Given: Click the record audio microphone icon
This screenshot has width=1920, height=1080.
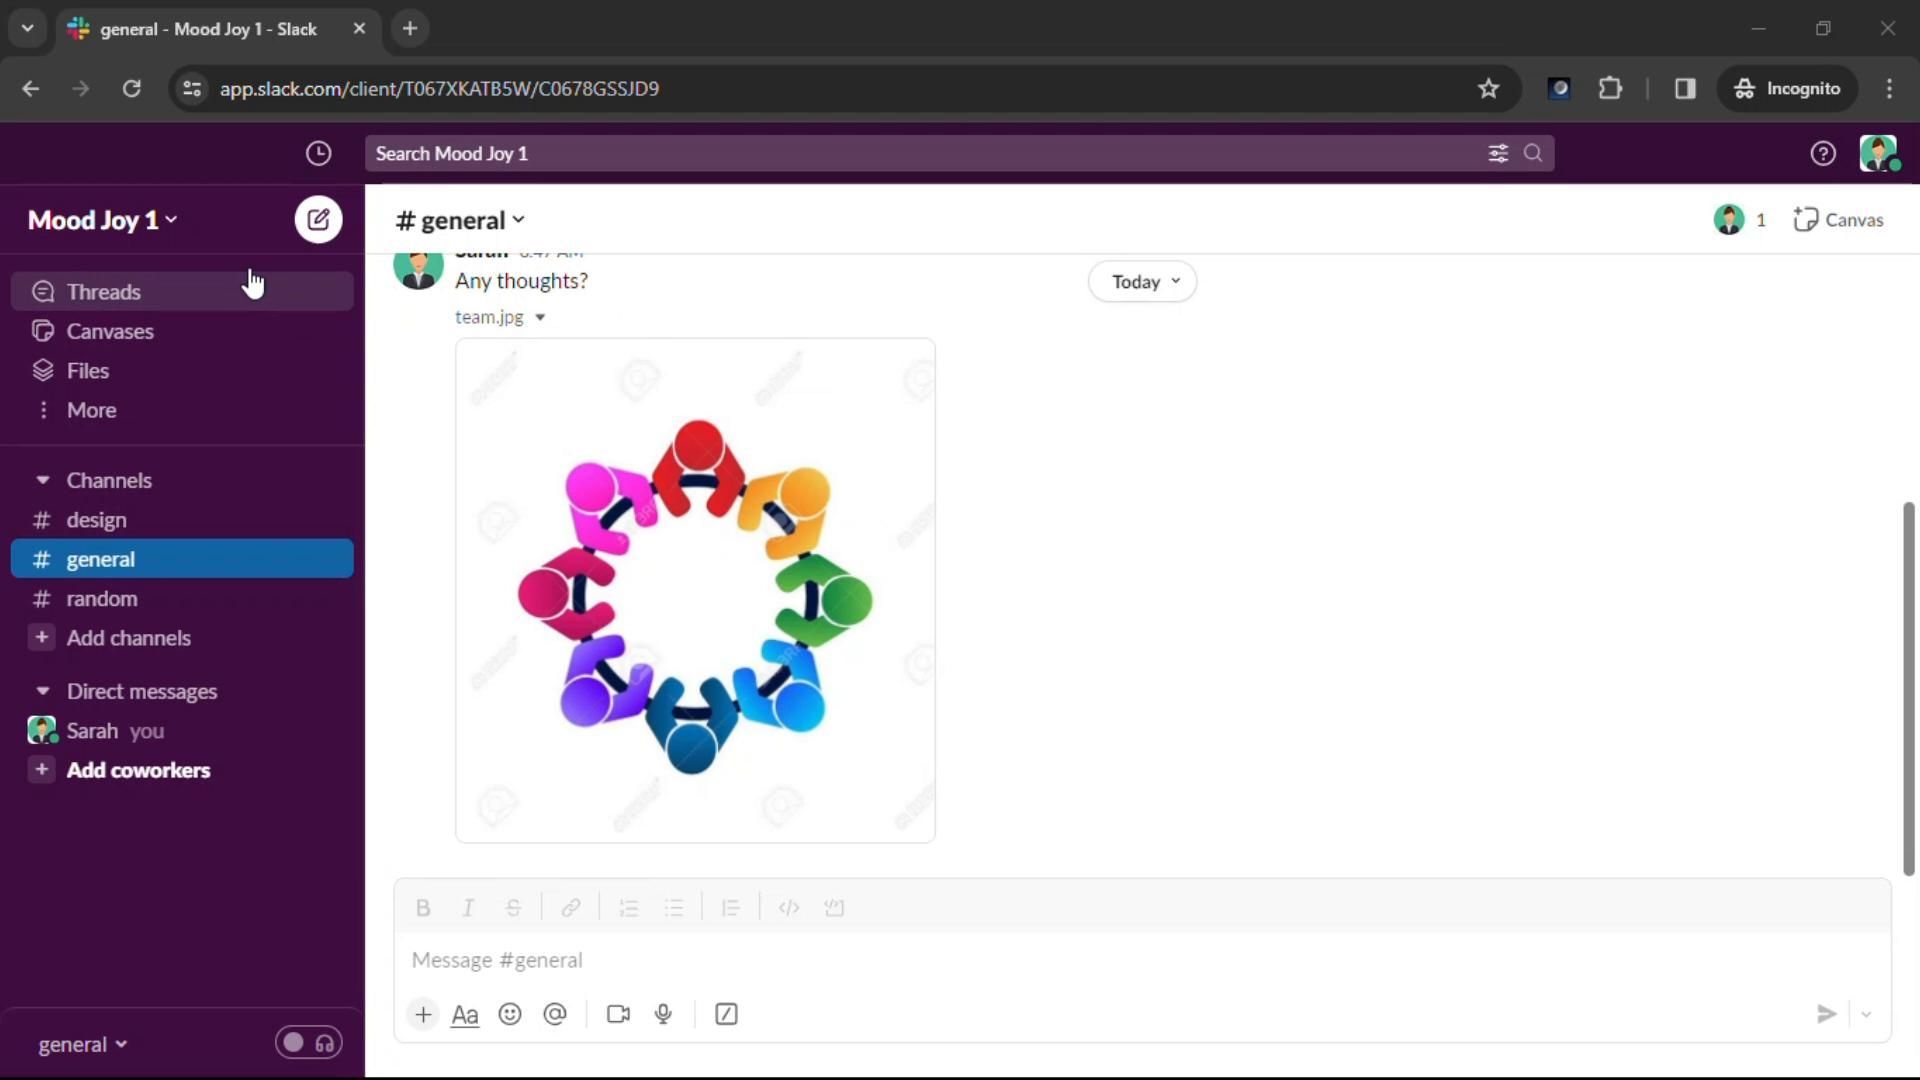Looking at the screenshot, I should [x=663, y=1014].
